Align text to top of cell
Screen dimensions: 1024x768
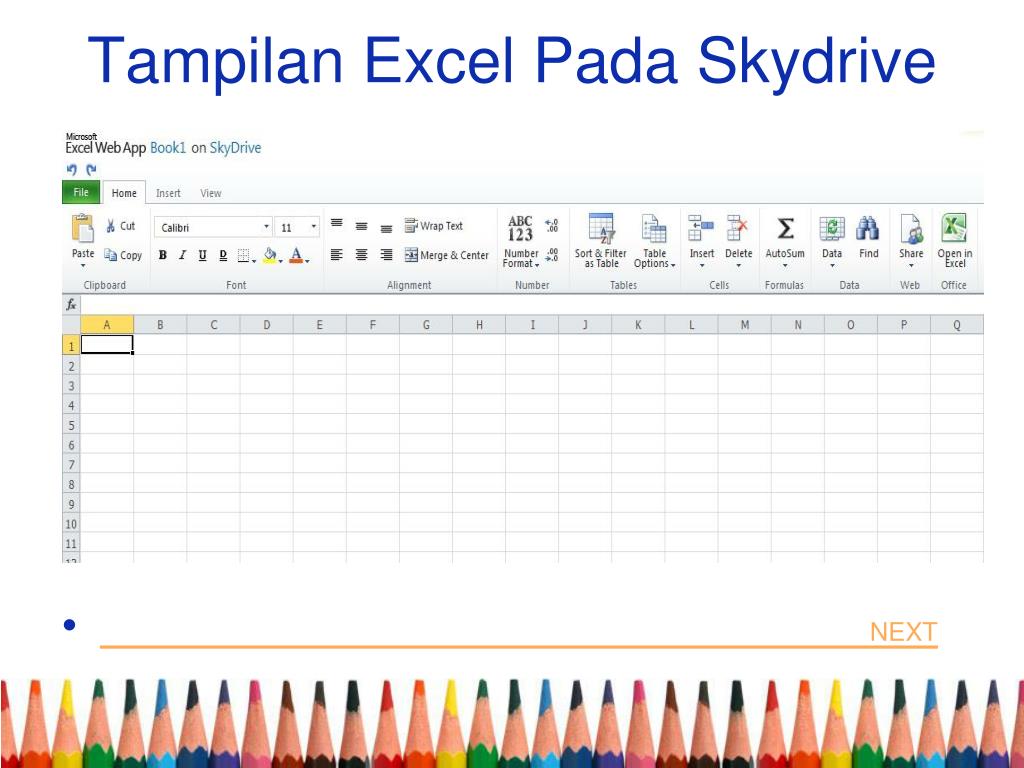coord(337,224)
